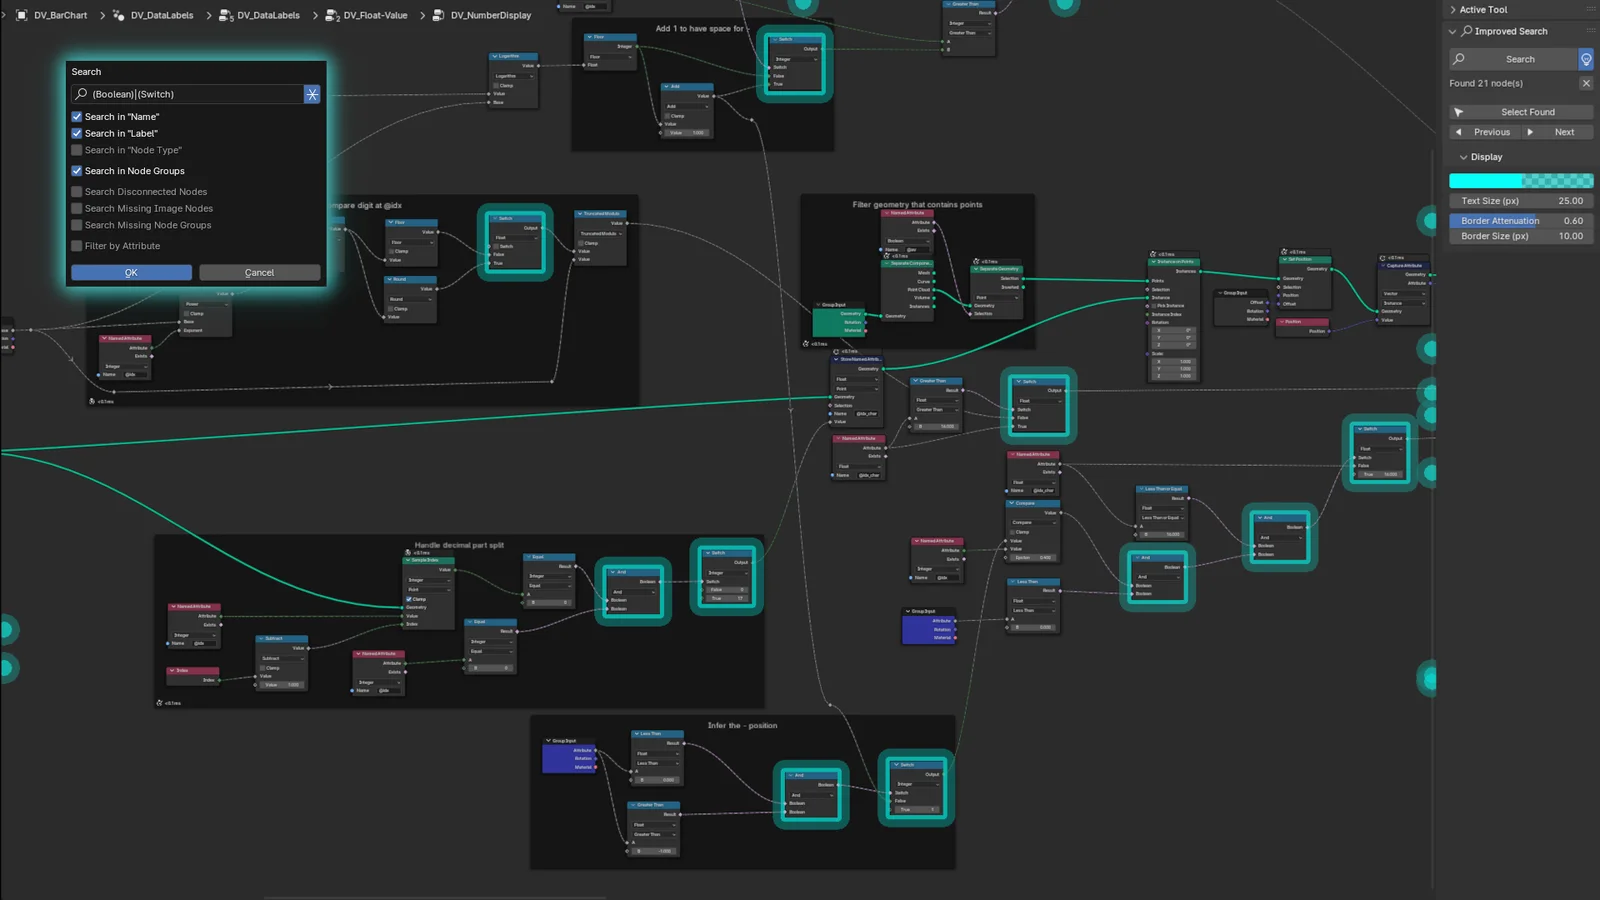Collapse the Display section
Image resolution: width=1600 pixels, height=900 pixels.
coord(1466,156)
